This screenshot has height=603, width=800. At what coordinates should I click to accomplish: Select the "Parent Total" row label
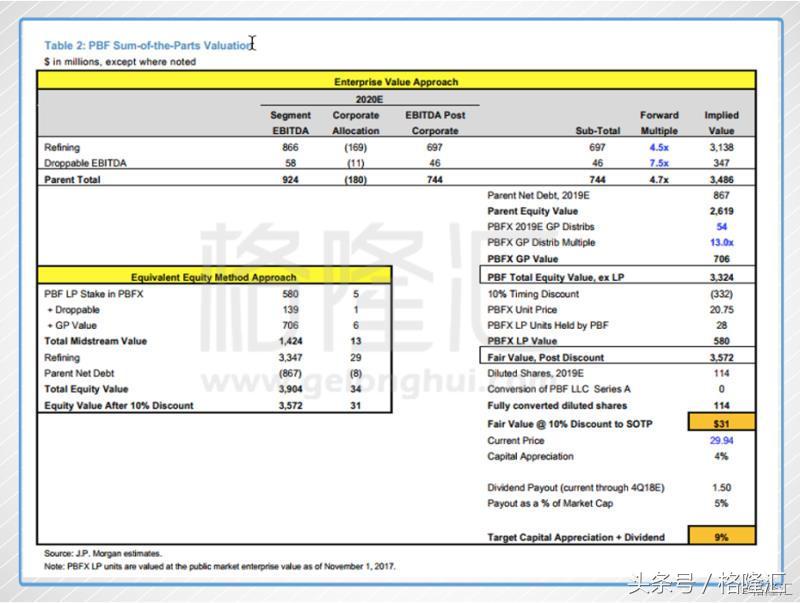tap(72, 180)
